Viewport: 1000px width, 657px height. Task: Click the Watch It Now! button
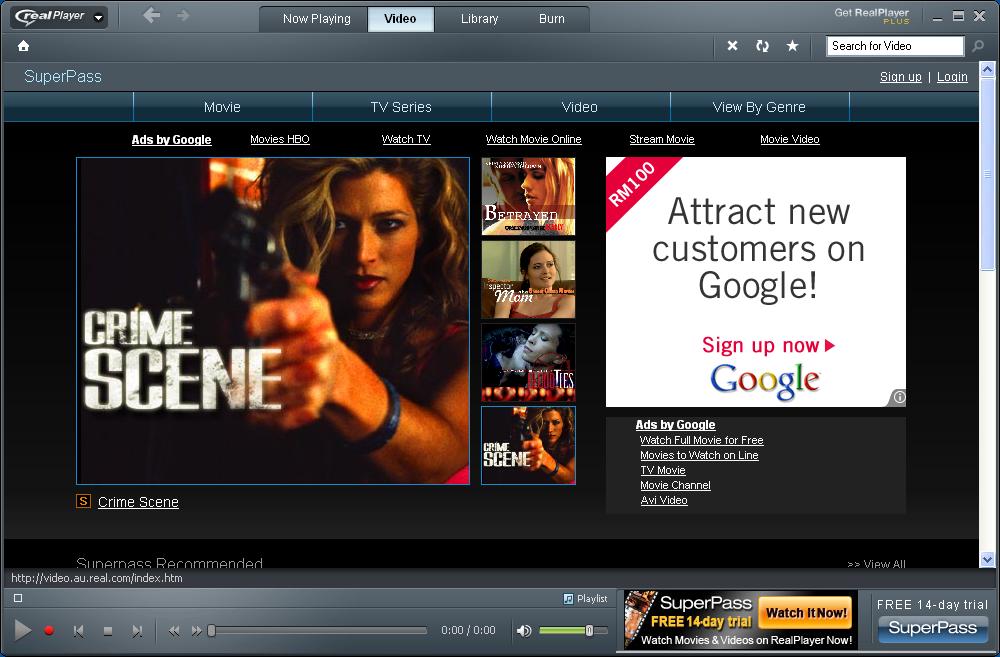806,613
